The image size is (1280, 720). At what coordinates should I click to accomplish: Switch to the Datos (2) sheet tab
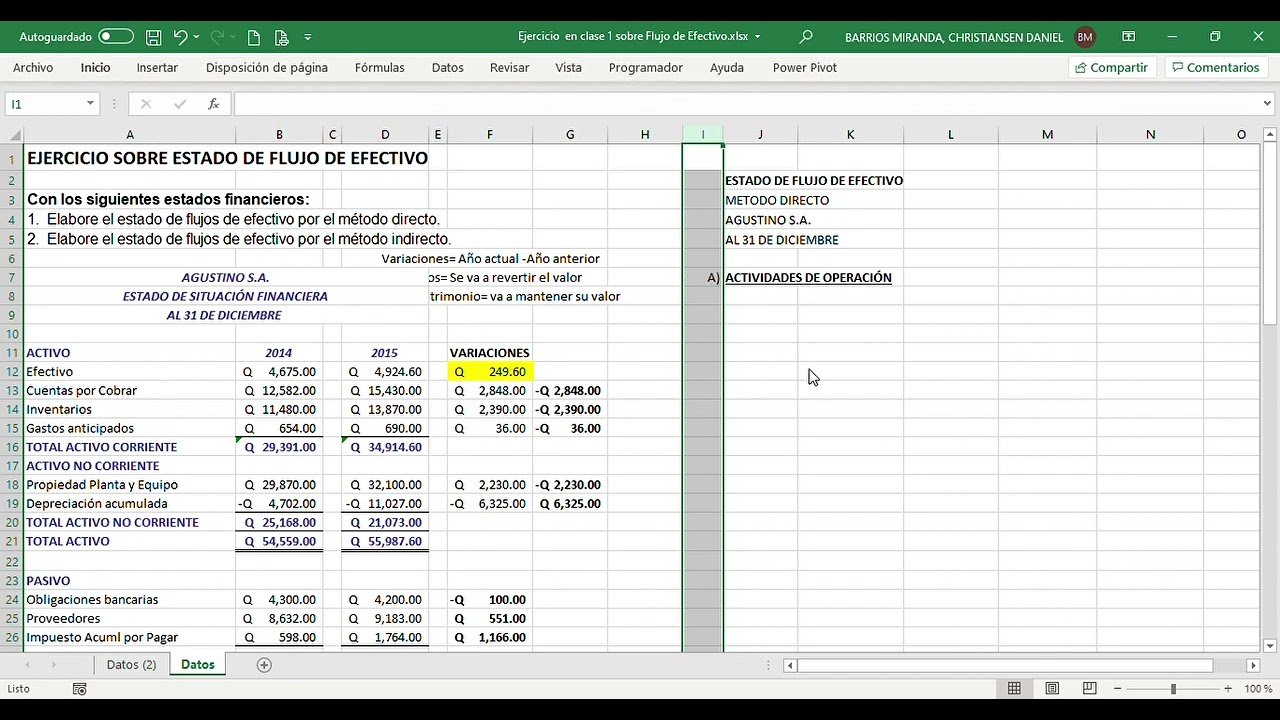point(132,665)
